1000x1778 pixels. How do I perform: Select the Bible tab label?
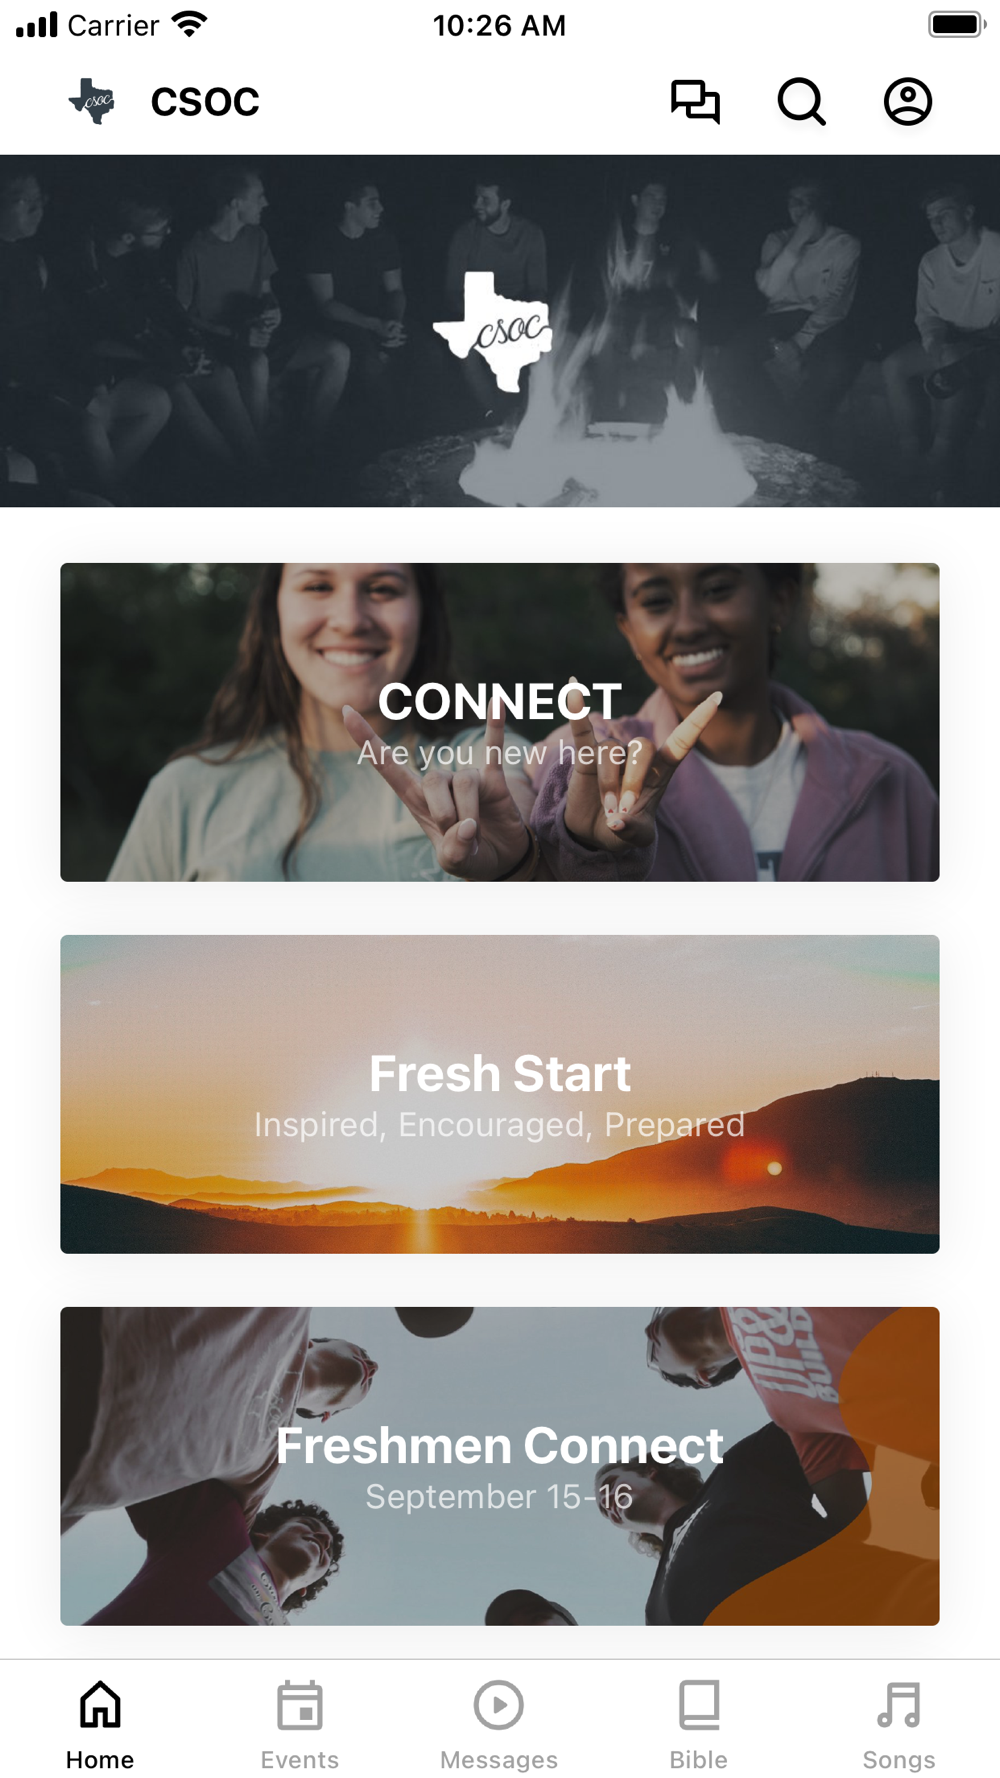(699, 1759)
